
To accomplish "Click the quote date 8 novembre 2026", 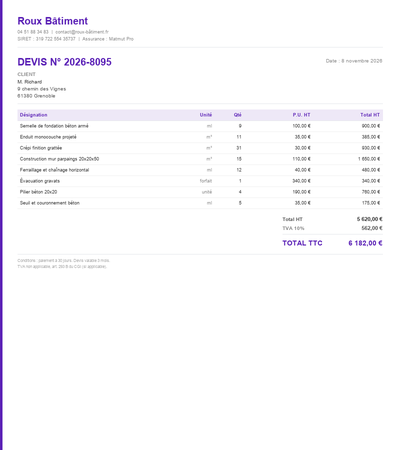I will (x=362, y=61).
